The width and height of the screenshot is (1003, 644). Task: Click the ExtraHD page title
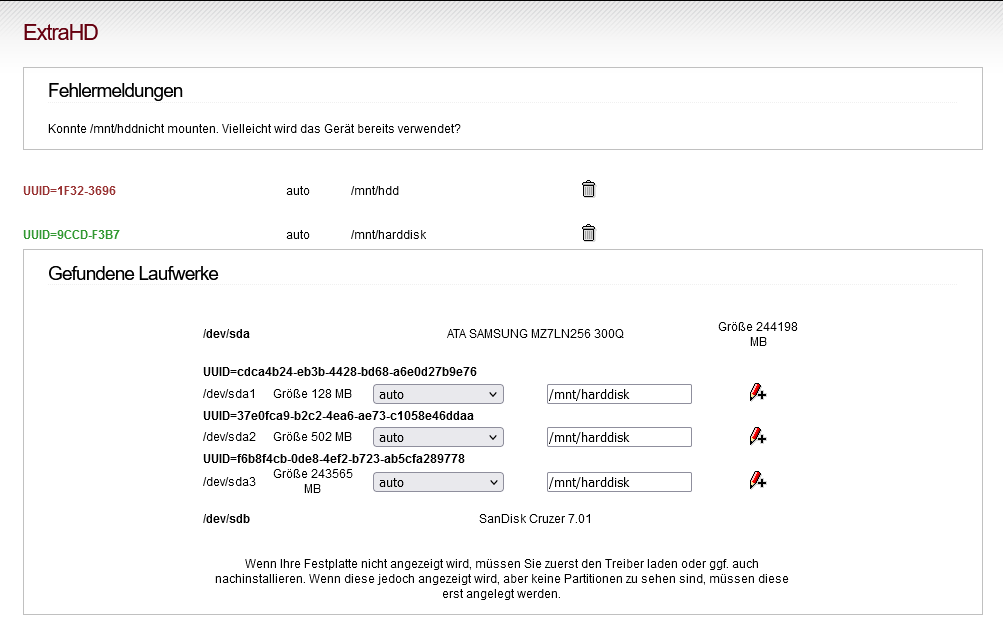point(61,33)
